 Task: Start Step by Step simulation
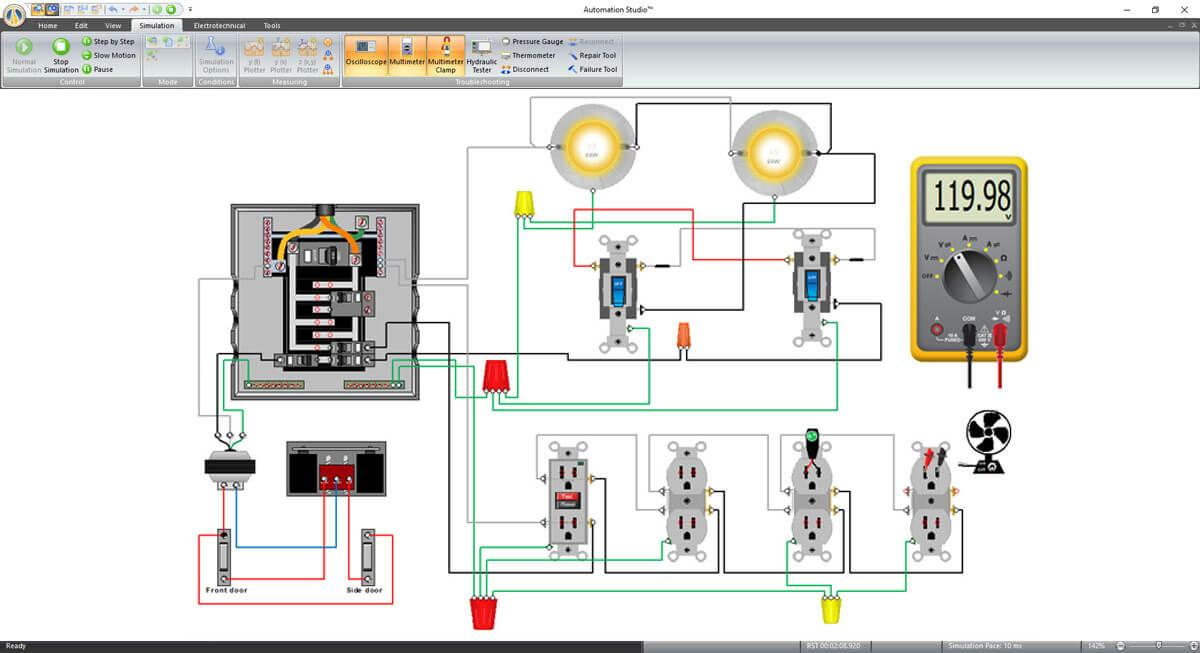108,42
